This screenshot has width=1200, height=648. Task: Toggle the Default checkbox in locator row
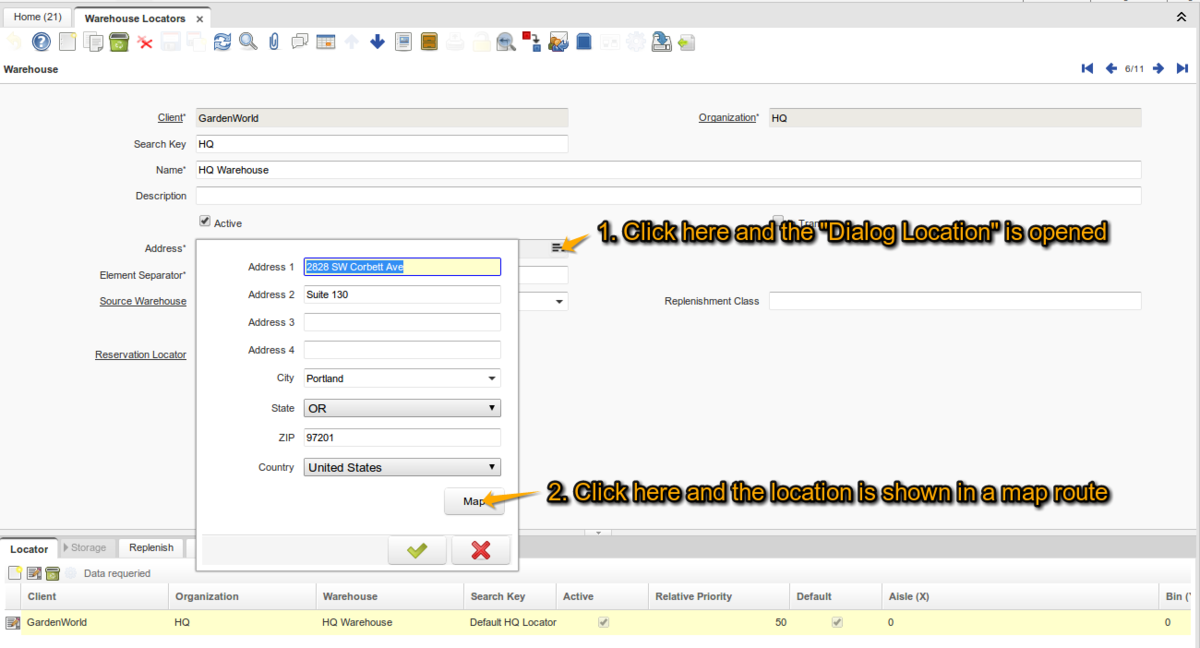coord(837,622)
